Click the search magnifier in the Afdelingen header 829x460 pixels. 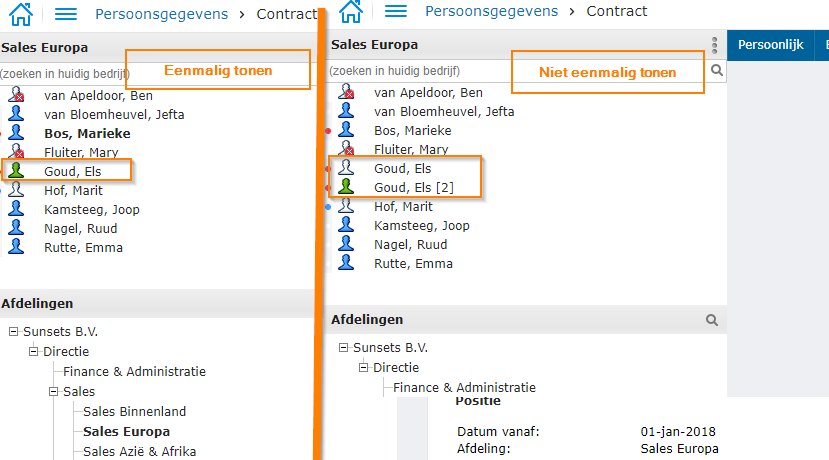712,320
